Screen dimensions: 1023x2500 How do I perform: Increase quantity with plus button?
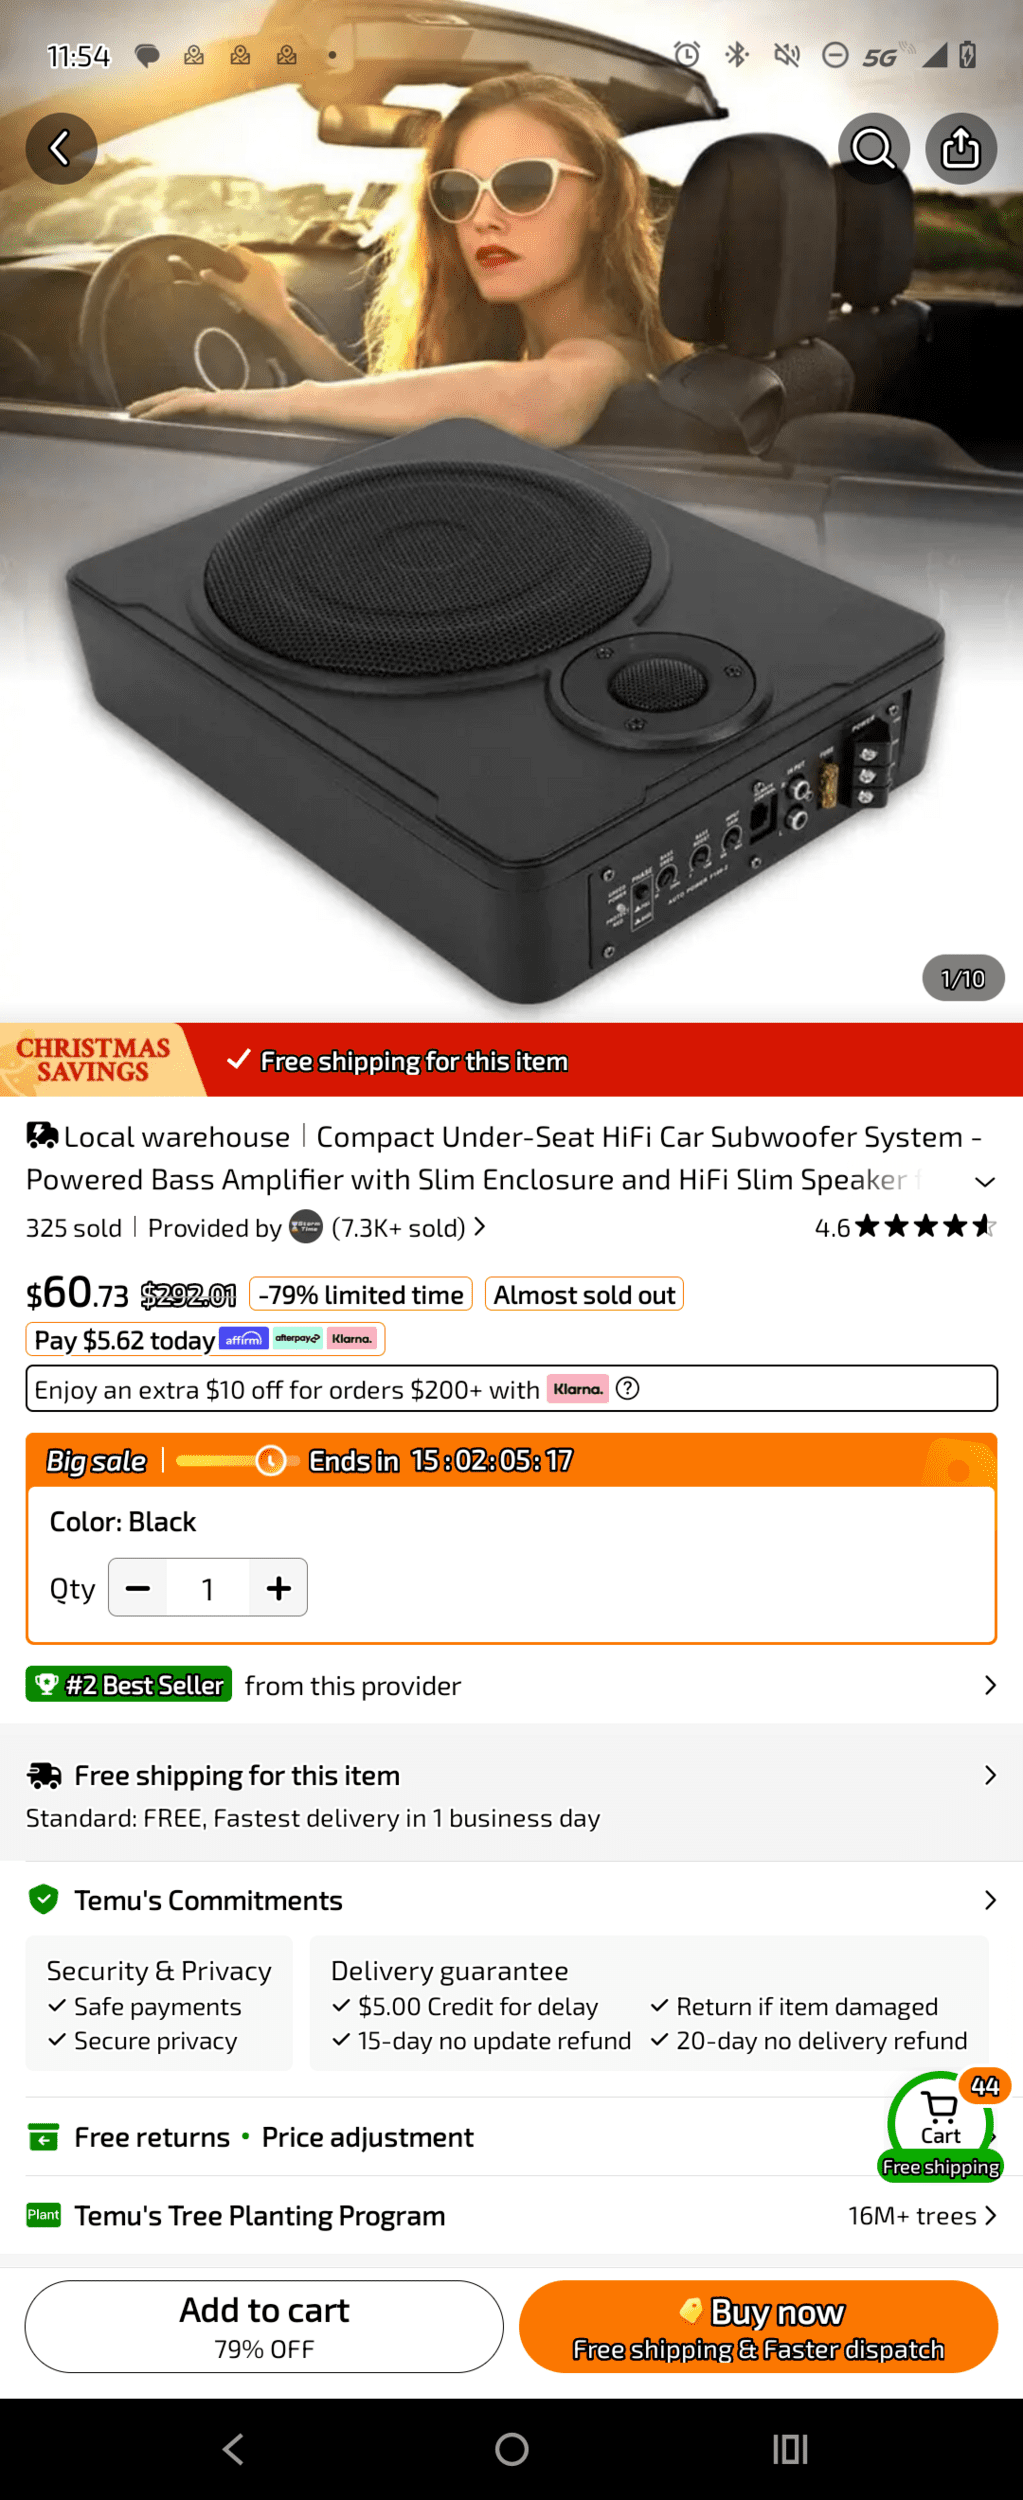point(279,1588)
